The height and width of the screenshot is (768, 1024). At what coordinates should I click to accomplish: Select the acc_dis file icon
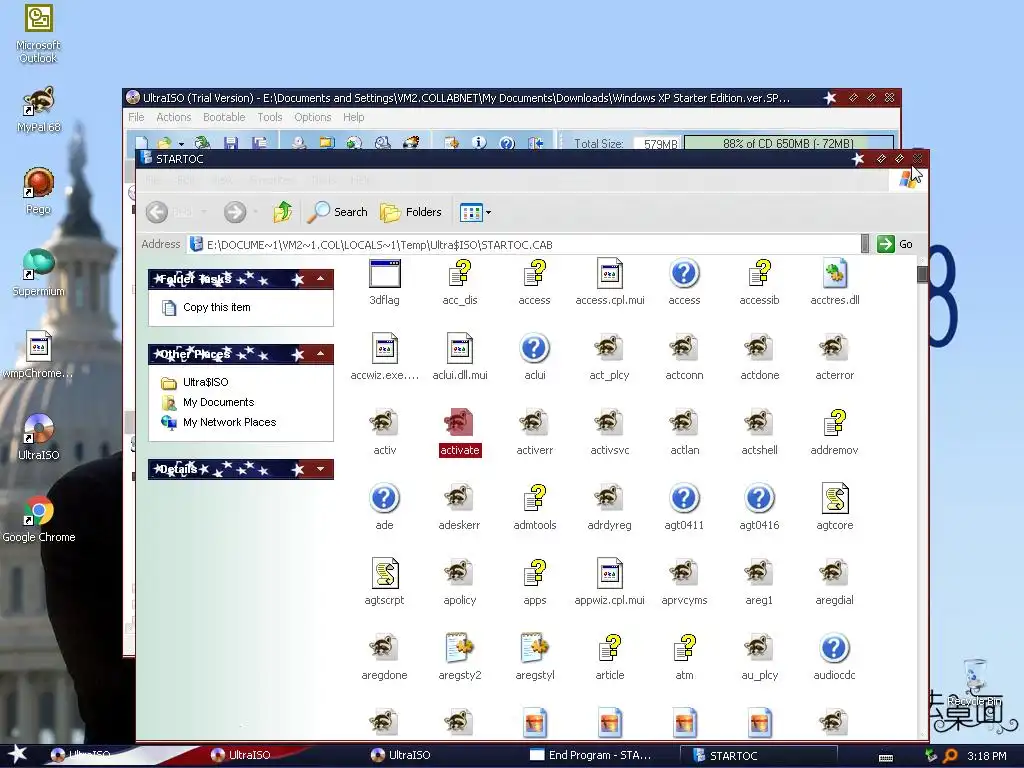[x=460, y=274]
